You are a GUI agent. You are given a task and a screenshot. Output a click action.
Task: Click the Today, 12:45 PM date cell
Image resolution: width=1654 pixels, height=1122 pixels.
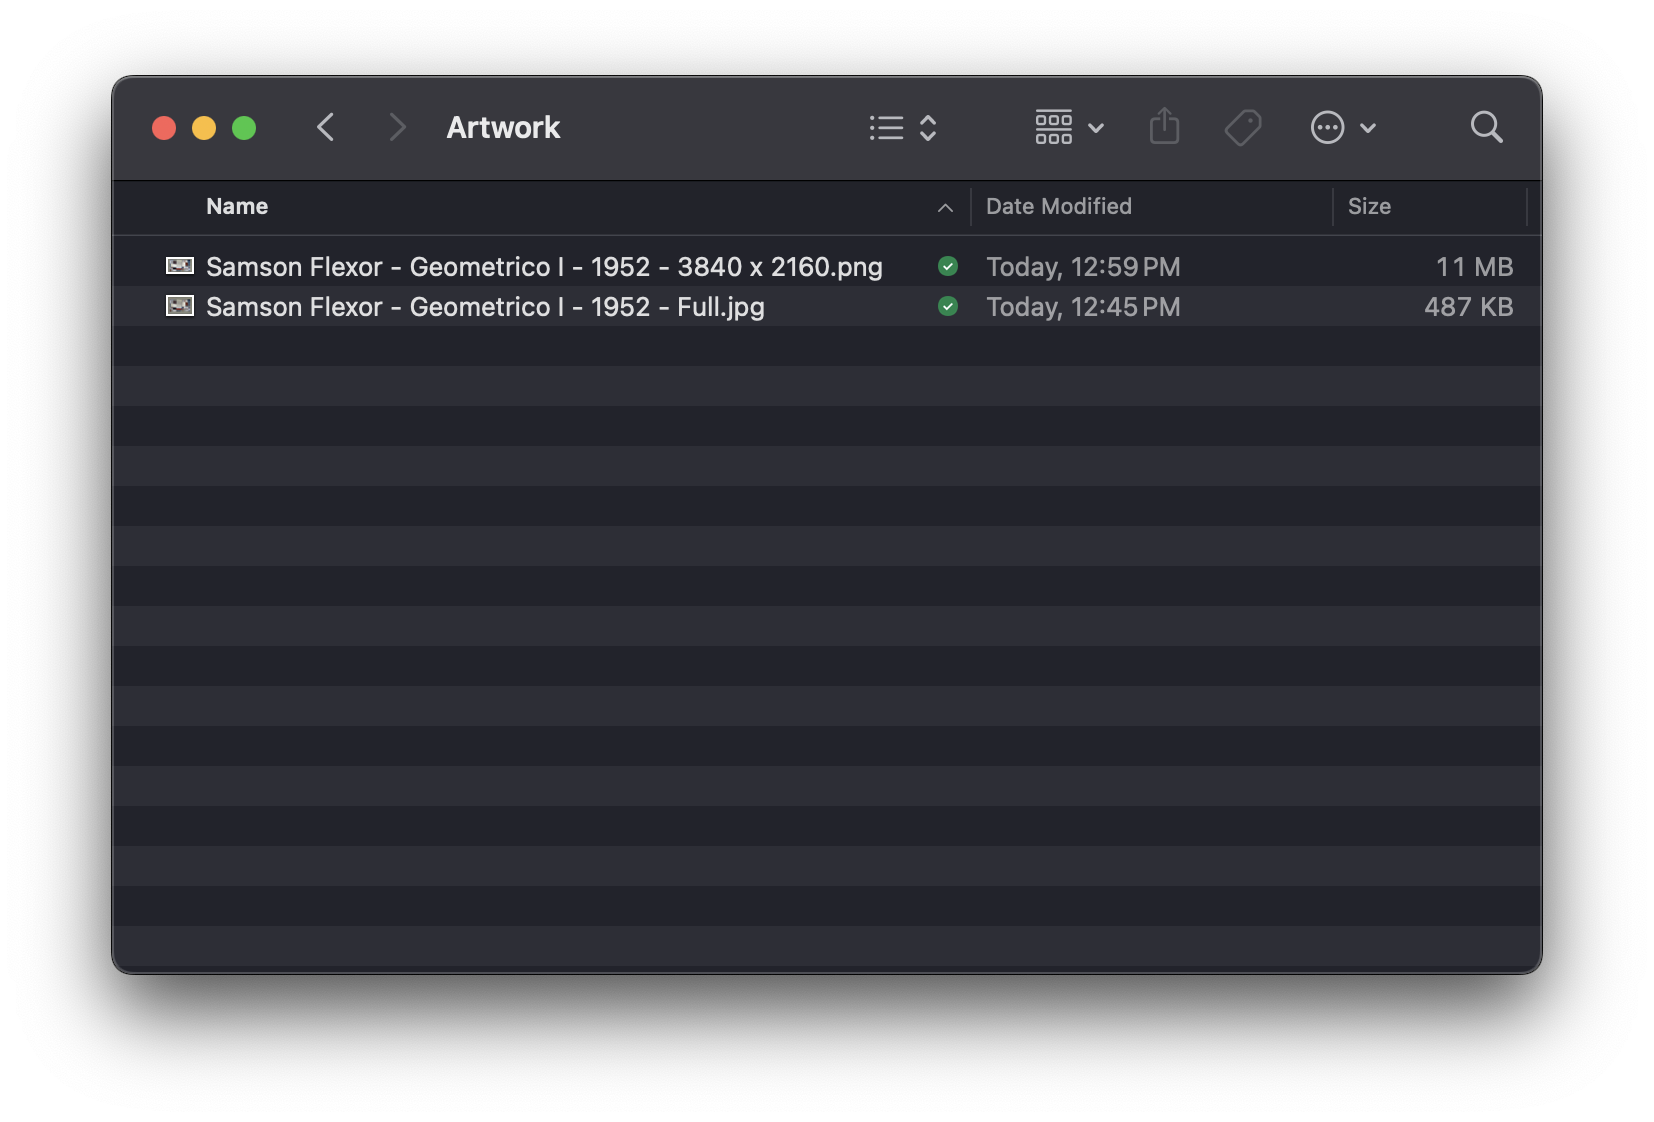click(1083, 307)
